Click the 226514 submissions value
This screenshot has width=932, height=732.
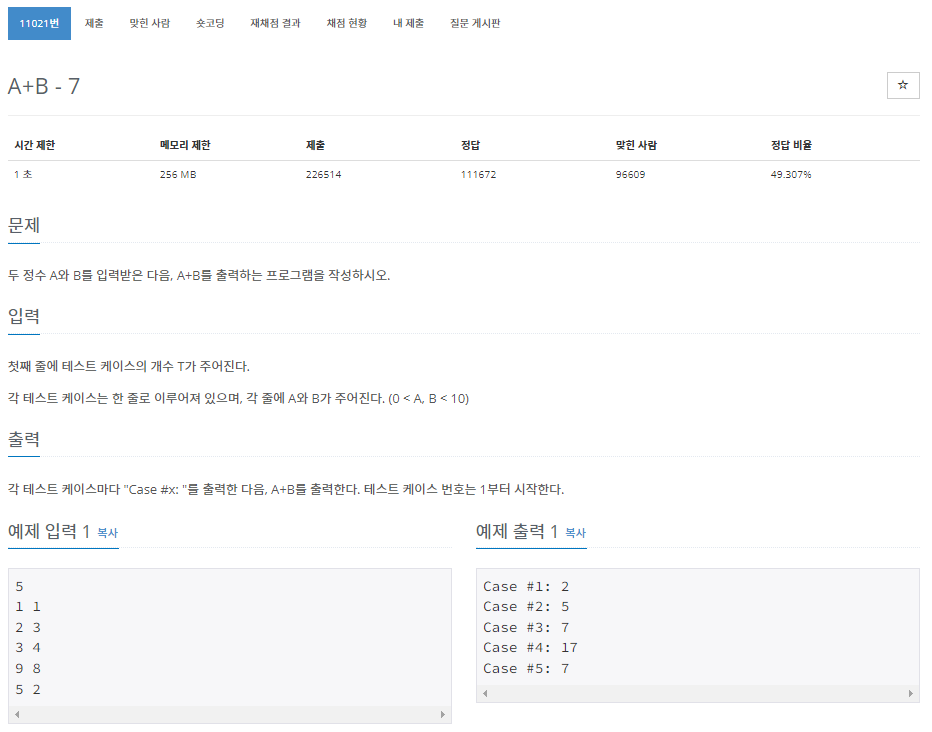point(323,175)
